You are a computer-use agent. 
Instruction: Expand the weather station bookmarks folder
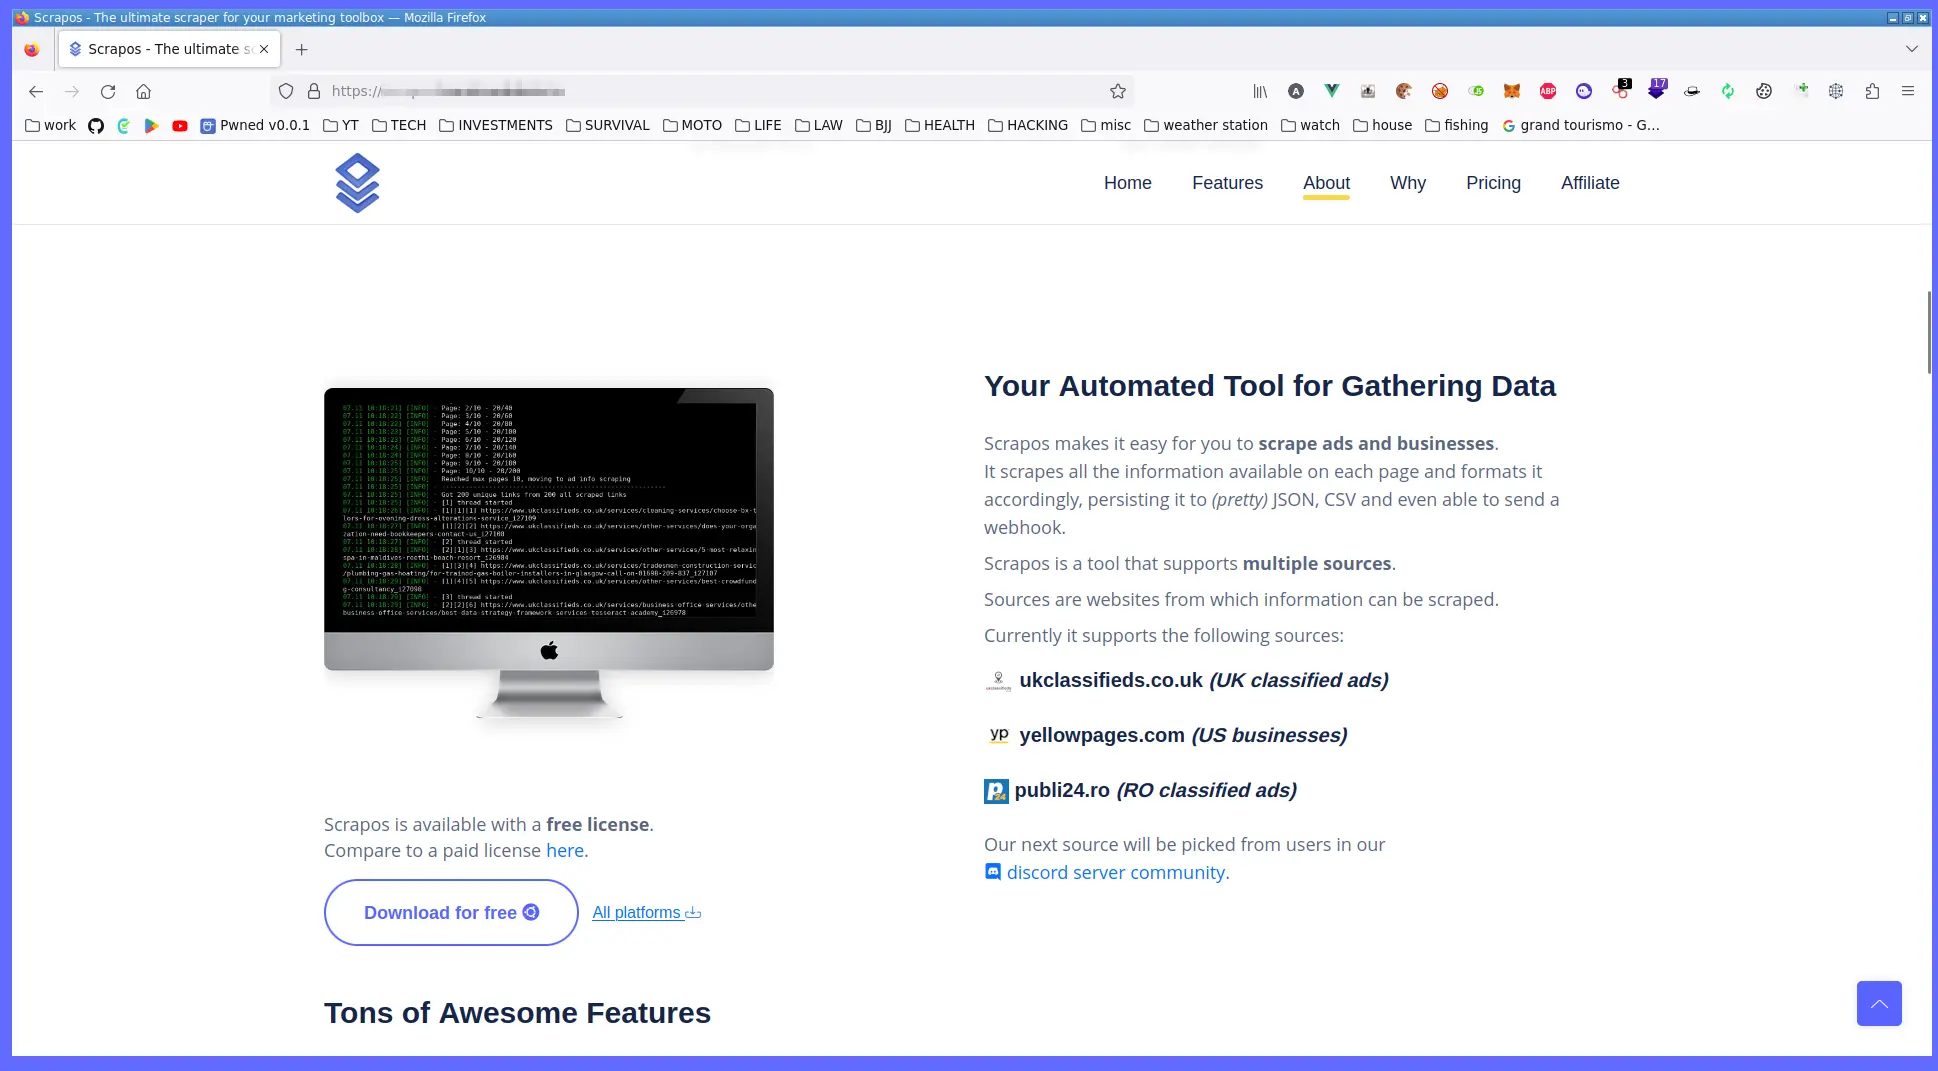[x=1206, y=125]
